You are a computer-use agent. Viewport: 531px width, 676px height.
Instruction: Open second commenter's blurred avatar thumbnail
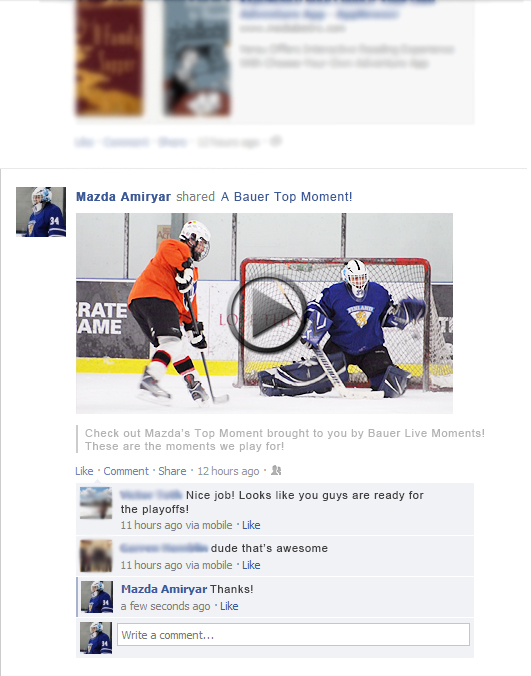(x=96, y=556)
